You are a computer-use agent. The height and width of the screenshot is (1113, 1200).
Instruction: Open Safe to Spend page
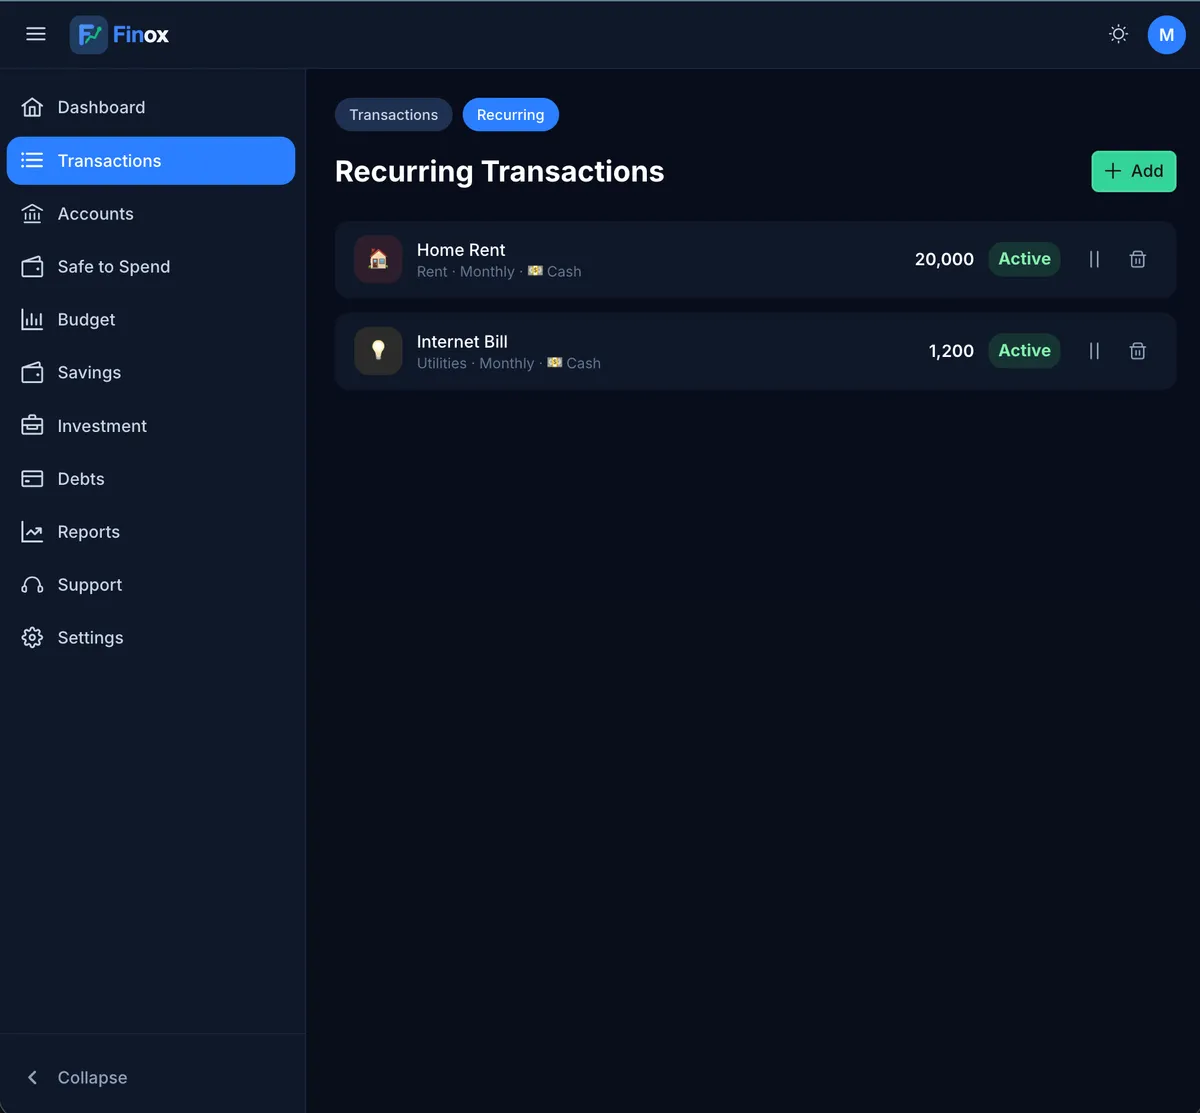pos(151,267)
